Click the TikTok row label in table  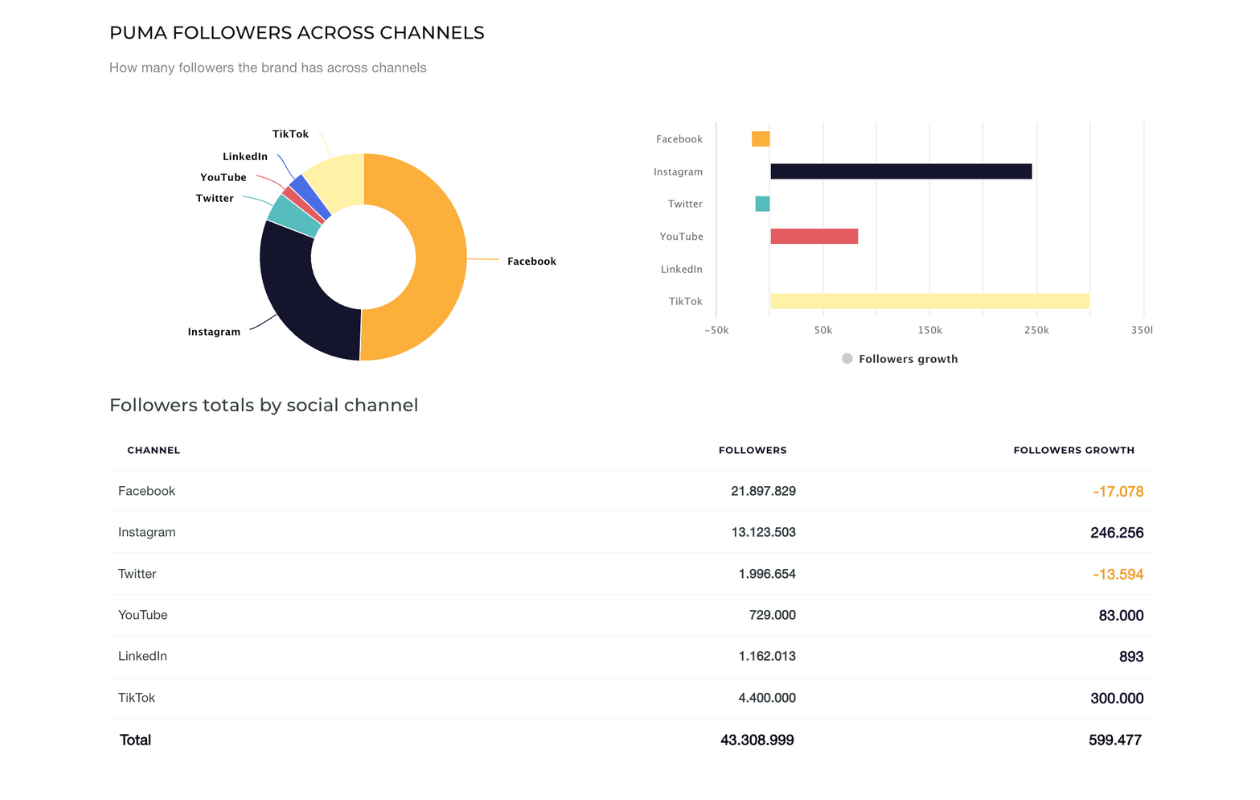(x=137, y=698)
